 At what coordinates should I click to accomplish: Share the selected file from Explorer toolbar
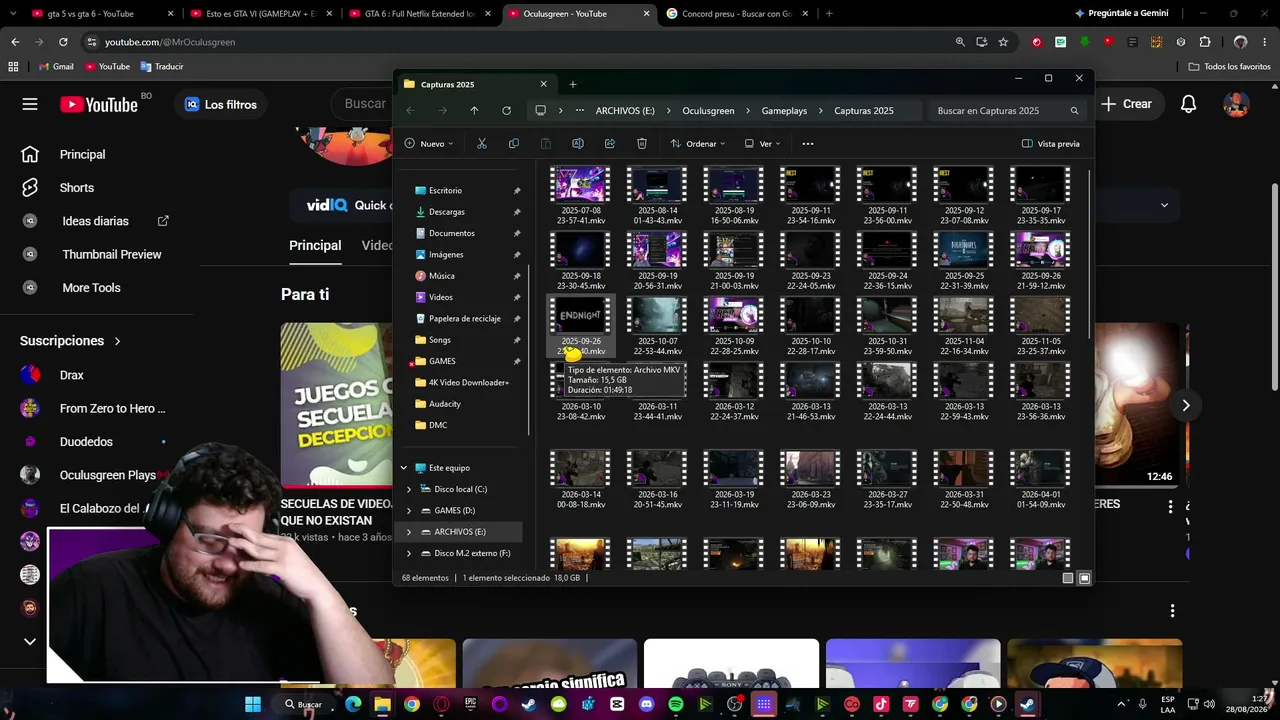tap(610, 144)
